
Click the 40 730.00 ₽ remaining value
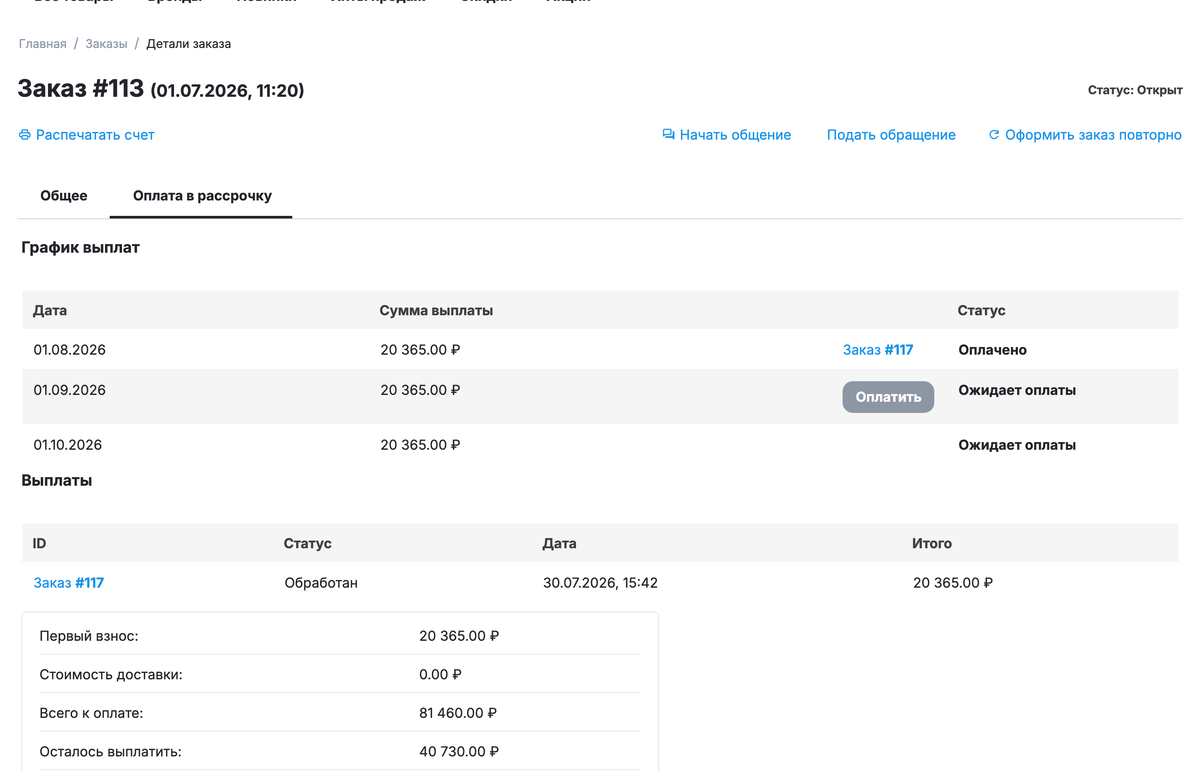pyautogui.click(x=459, y=752)
